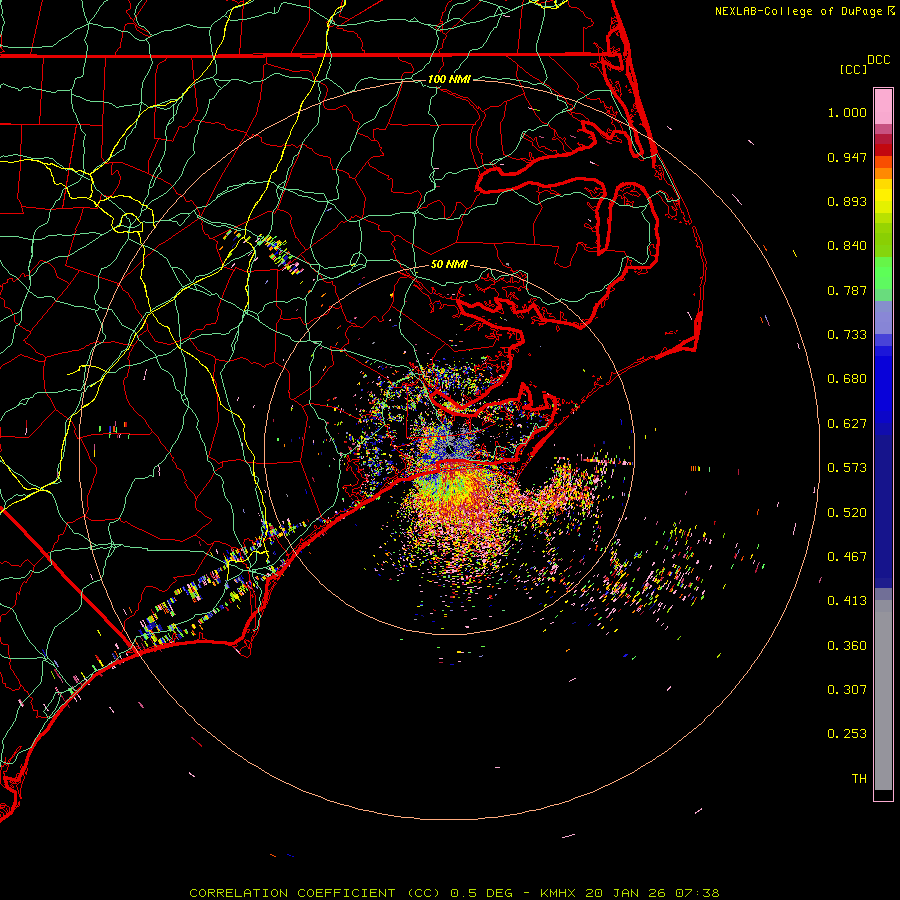Image resolution: width=900 pixels, height=900 pixels.
Task: Click the KMHX 20 JAN 26 07:38 timestamp
Action: coord(630,893)
